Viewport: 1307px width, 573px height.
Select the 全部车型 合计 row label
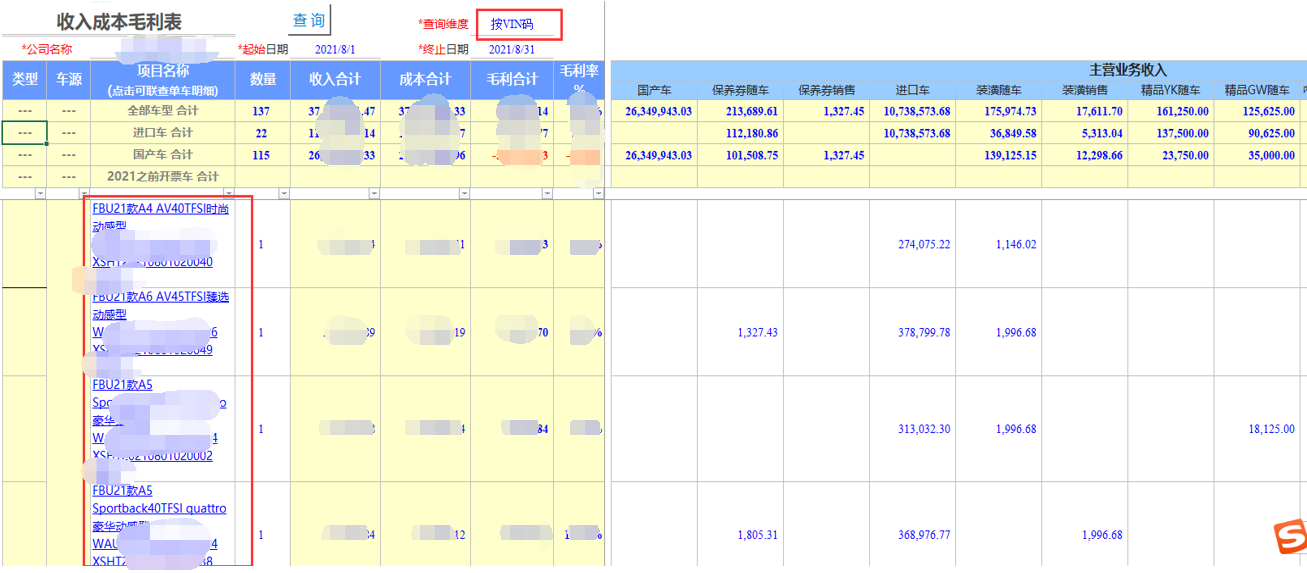coord(162,111)
